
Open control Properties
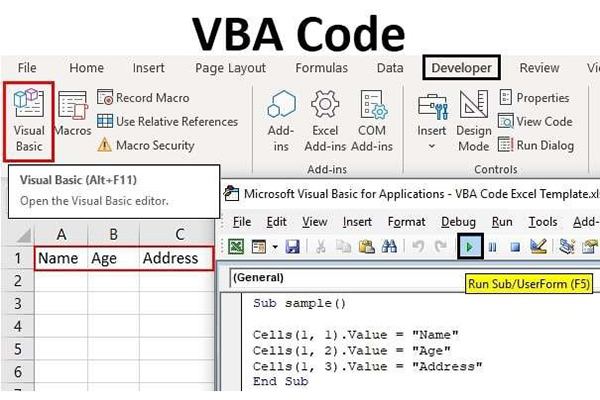click(534, 98)
